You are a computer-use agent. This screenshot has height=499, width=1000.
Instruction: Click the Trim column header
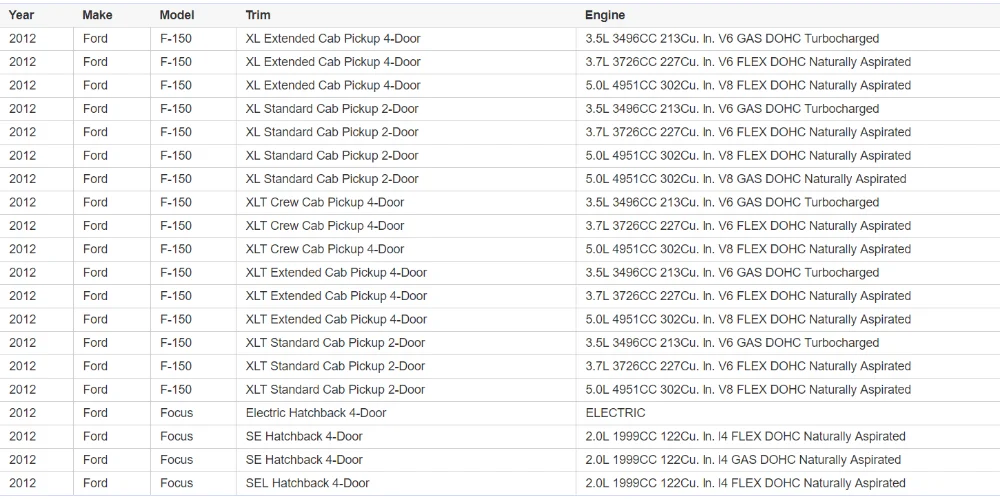pyautogui.click(x=258, y=15)
